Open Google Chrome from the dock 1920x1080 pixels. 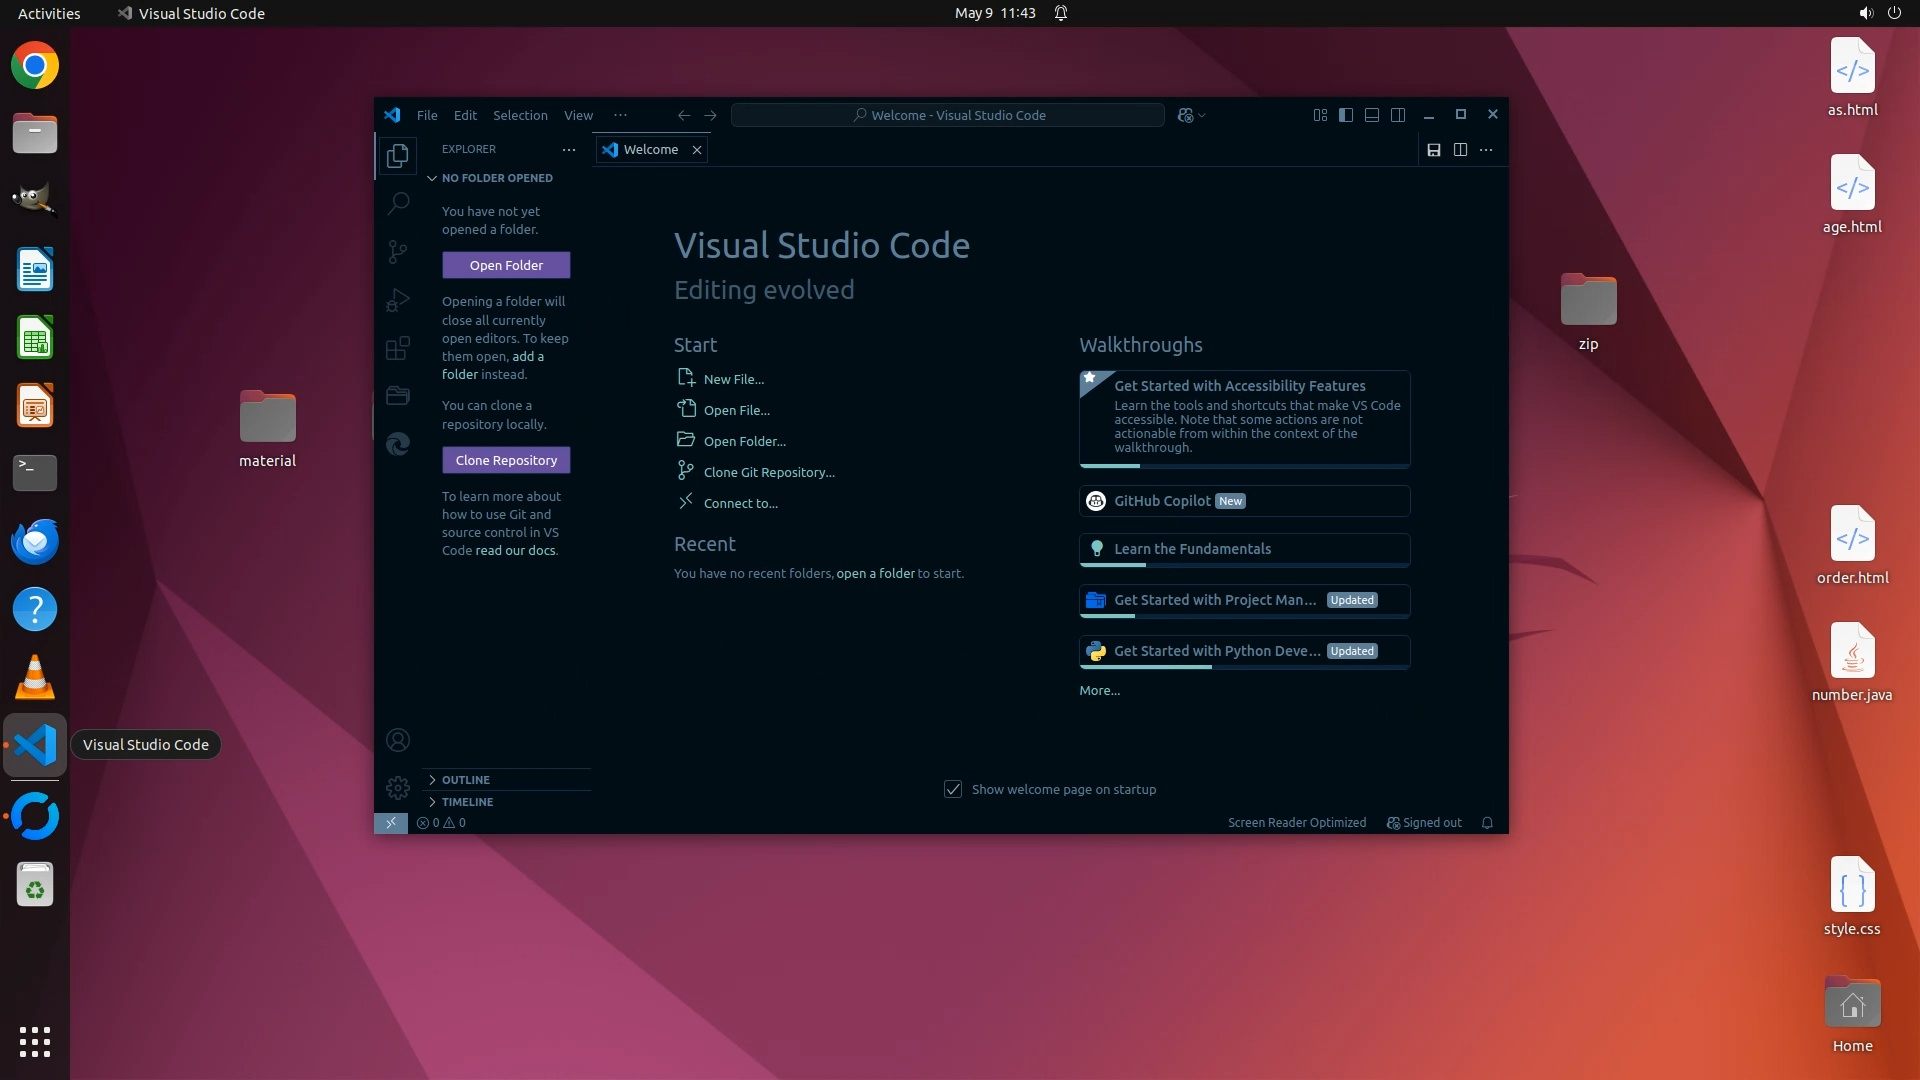(35, 66)
